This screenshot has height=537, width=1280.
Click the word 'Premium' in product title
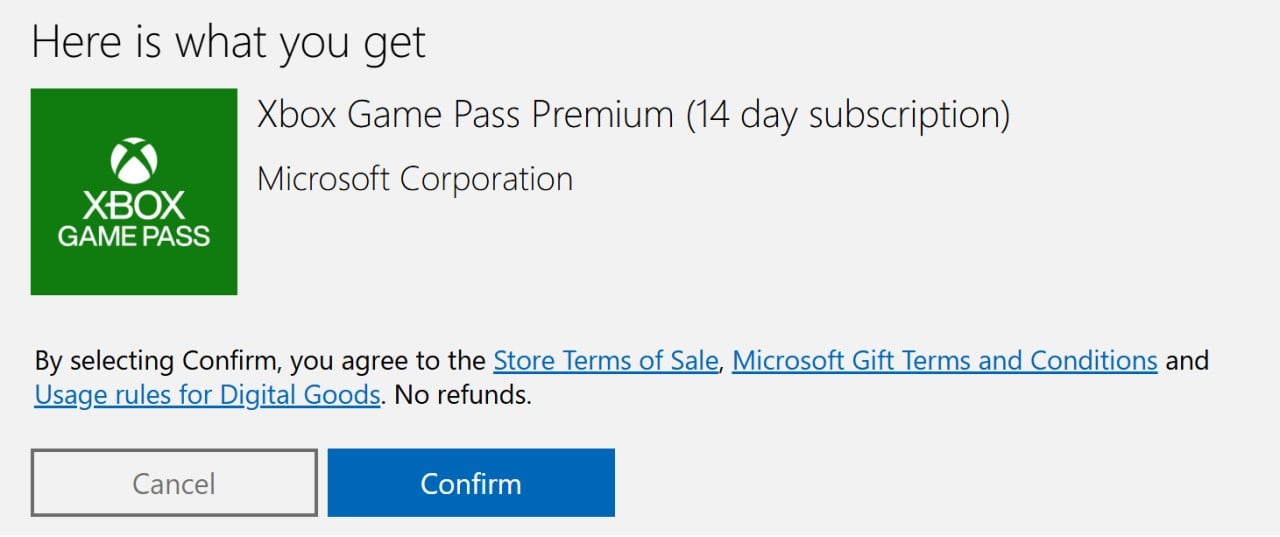(x=602, y=116)
